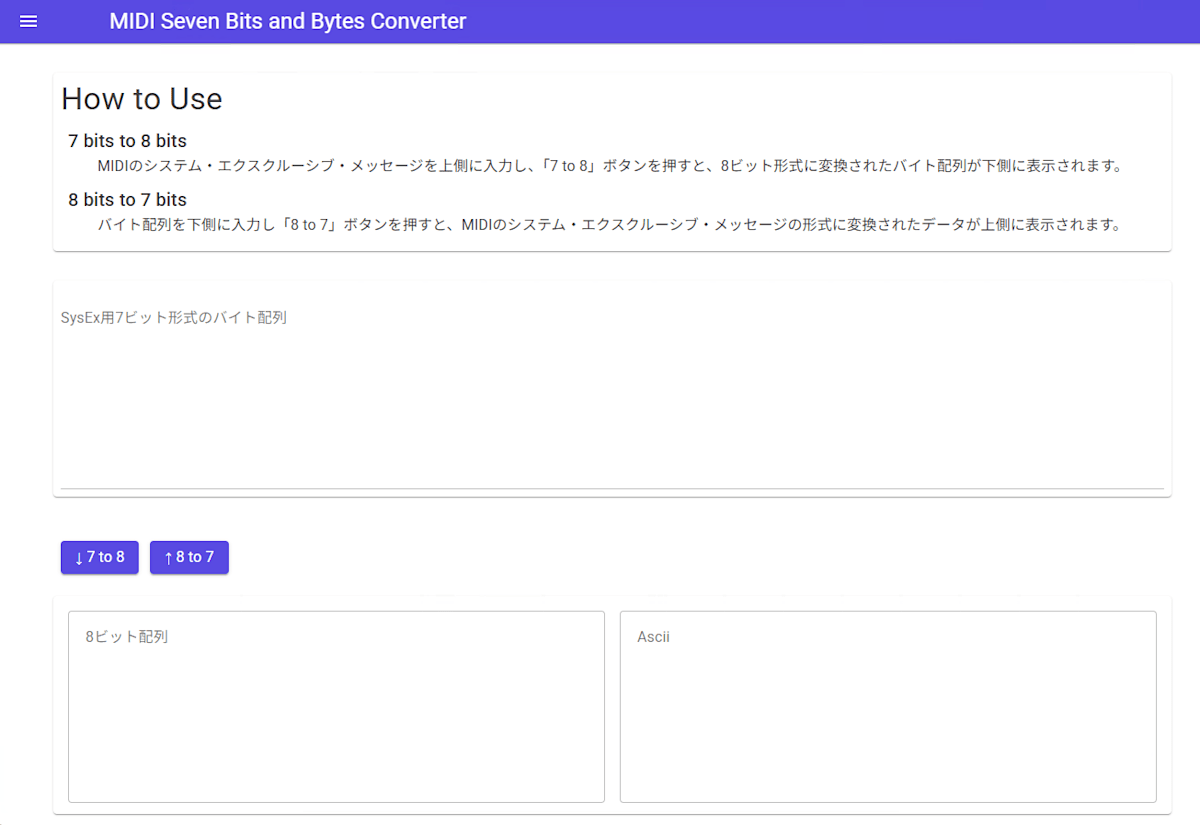Click the 'How to Use' heading

142,99
